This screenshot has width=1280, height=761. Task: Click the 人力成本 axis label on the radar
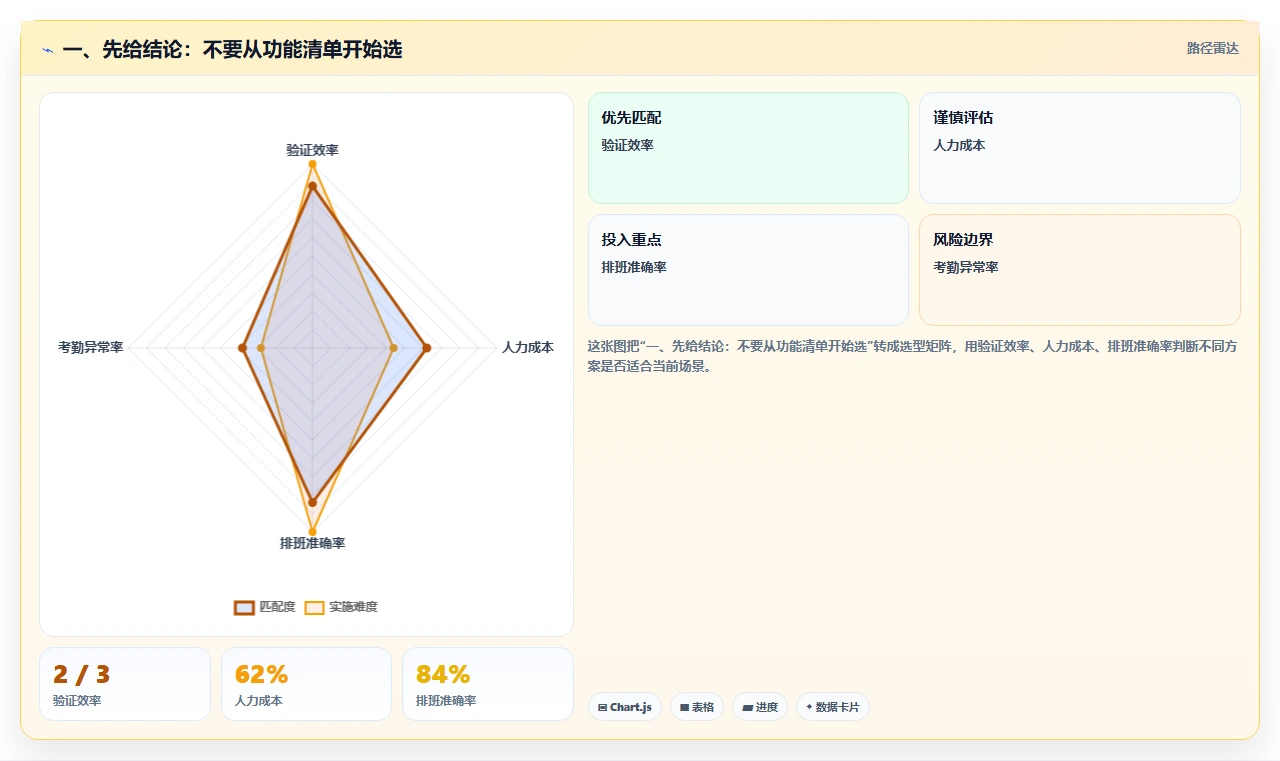[527, 348]
